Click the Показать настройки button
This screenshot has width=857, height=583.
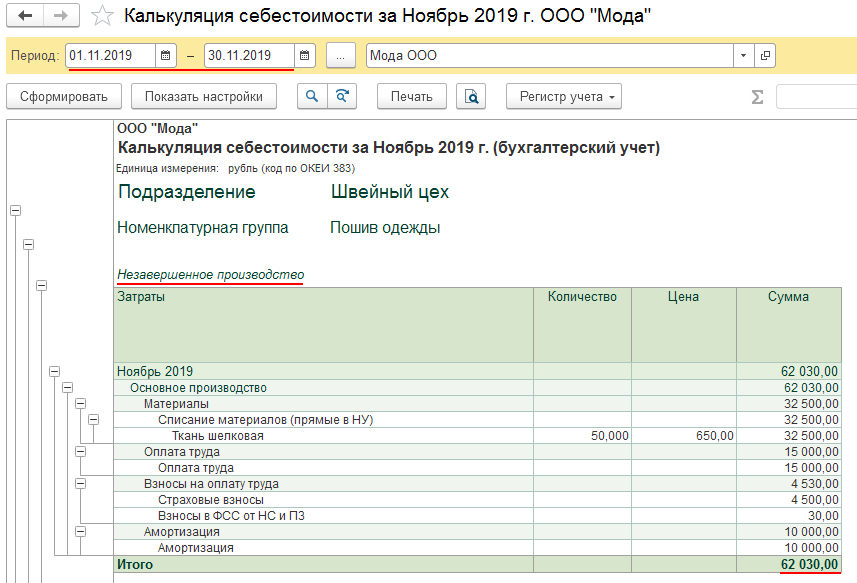204,97
